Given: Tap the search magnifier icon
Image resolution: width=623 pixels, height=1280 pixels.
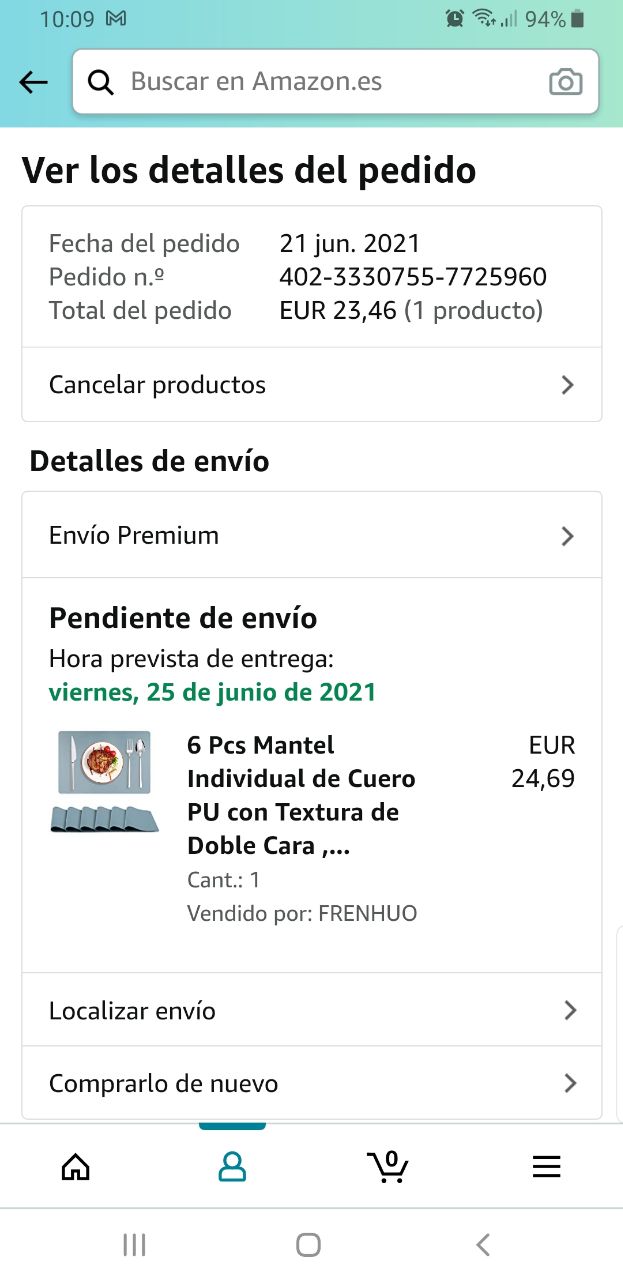Looking at the screenshot, I should click(x=101, y=82).
